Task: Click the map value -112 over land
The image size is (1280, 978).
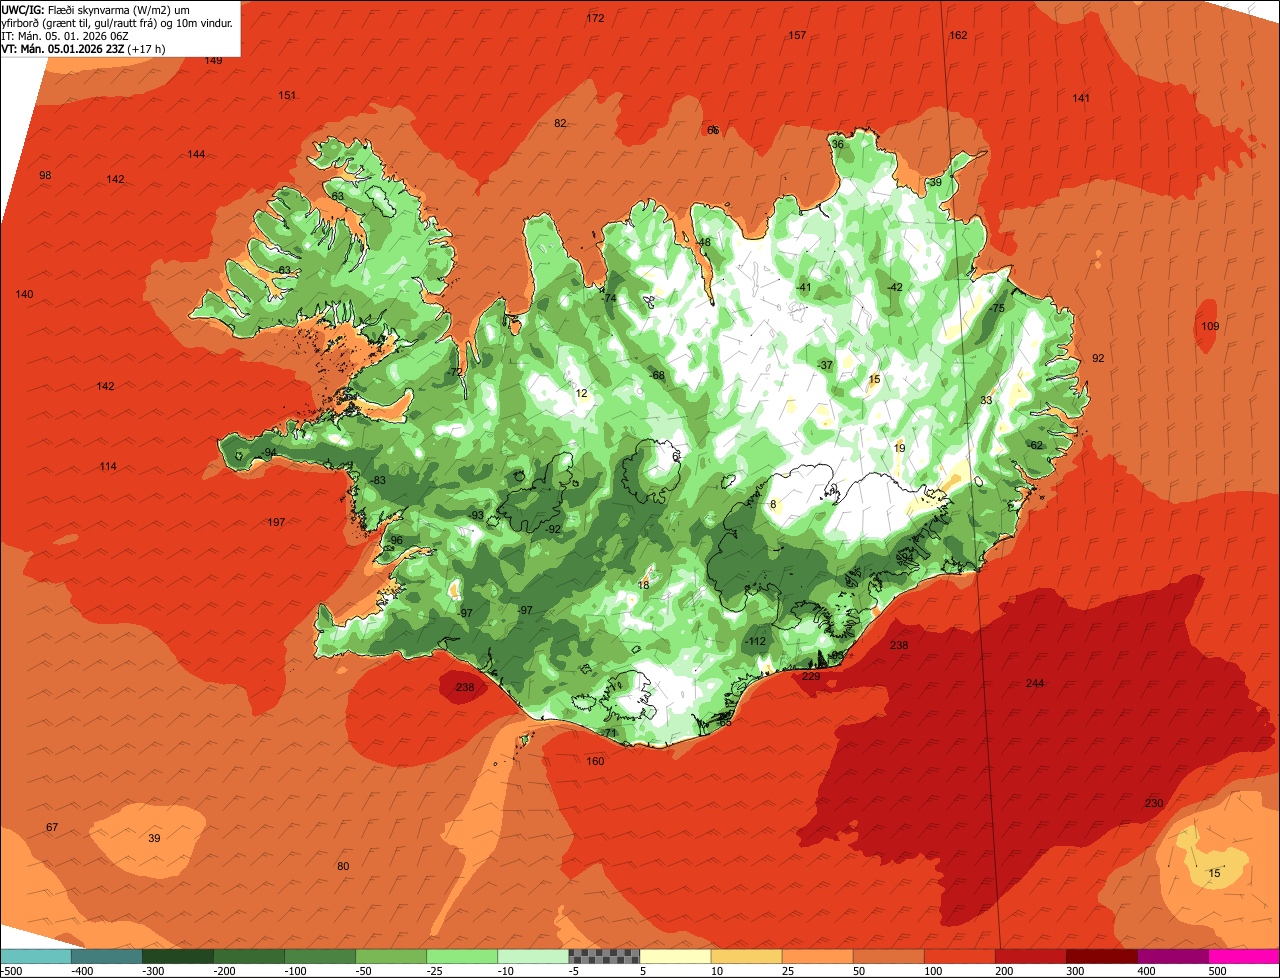Action: (756, 641)
